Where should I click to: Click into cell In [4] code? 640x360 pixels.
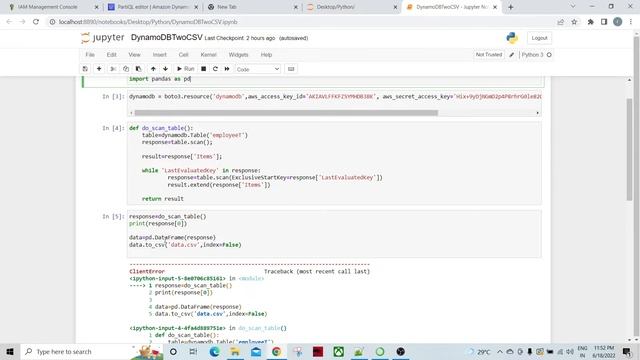pos(334,163)
